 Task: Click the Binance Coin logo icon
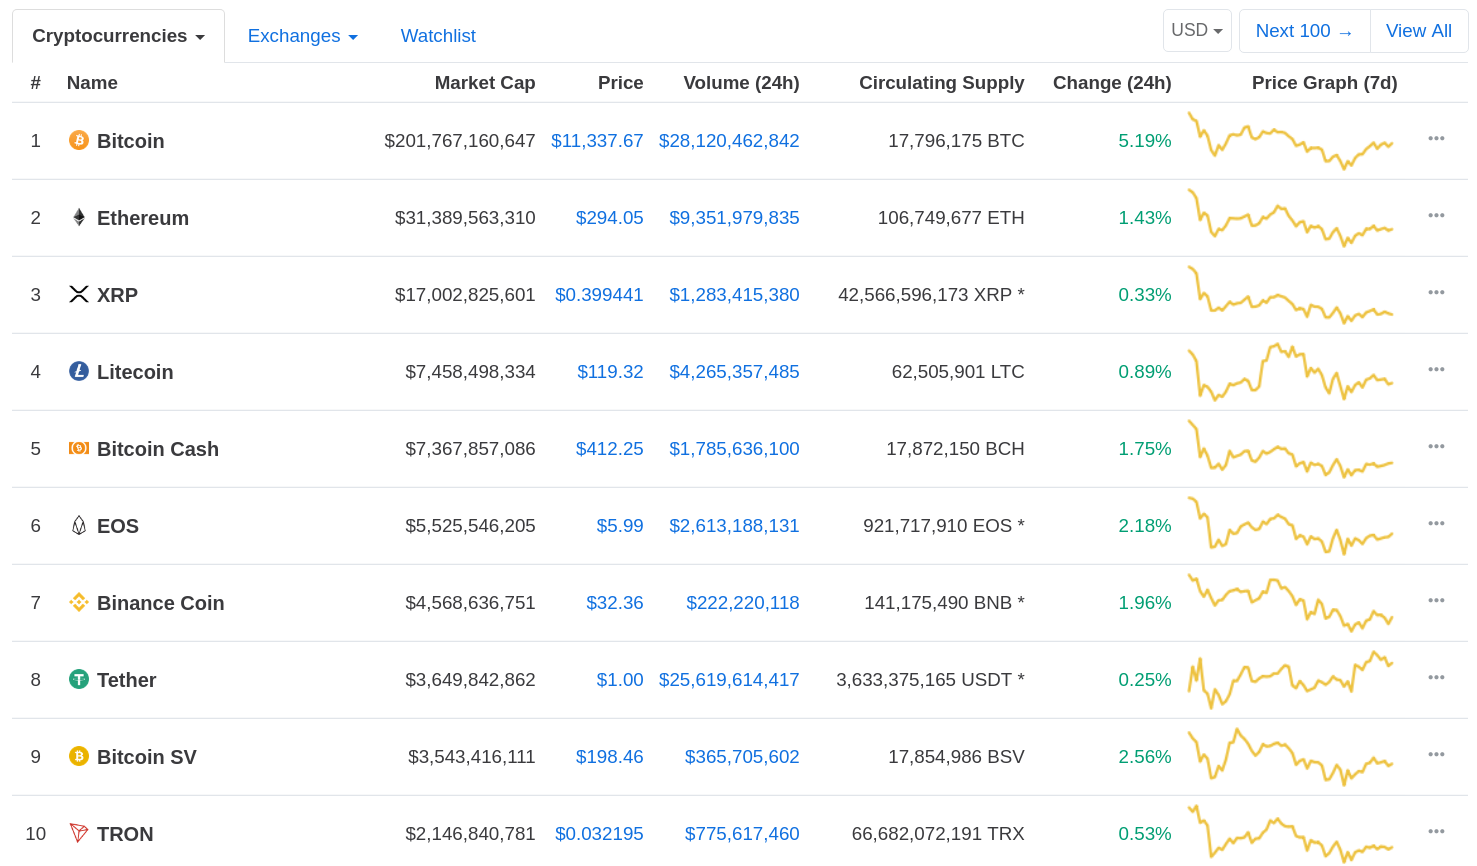(x=79, y=602)
